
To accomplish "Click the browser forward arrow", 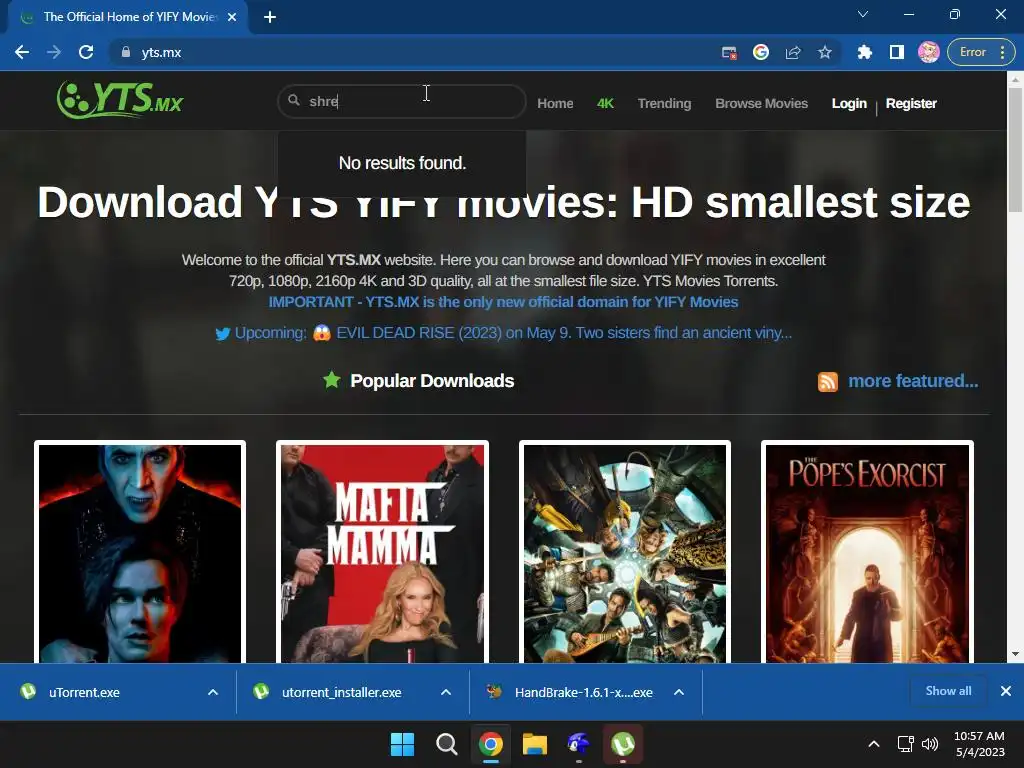I will point(54,52).
